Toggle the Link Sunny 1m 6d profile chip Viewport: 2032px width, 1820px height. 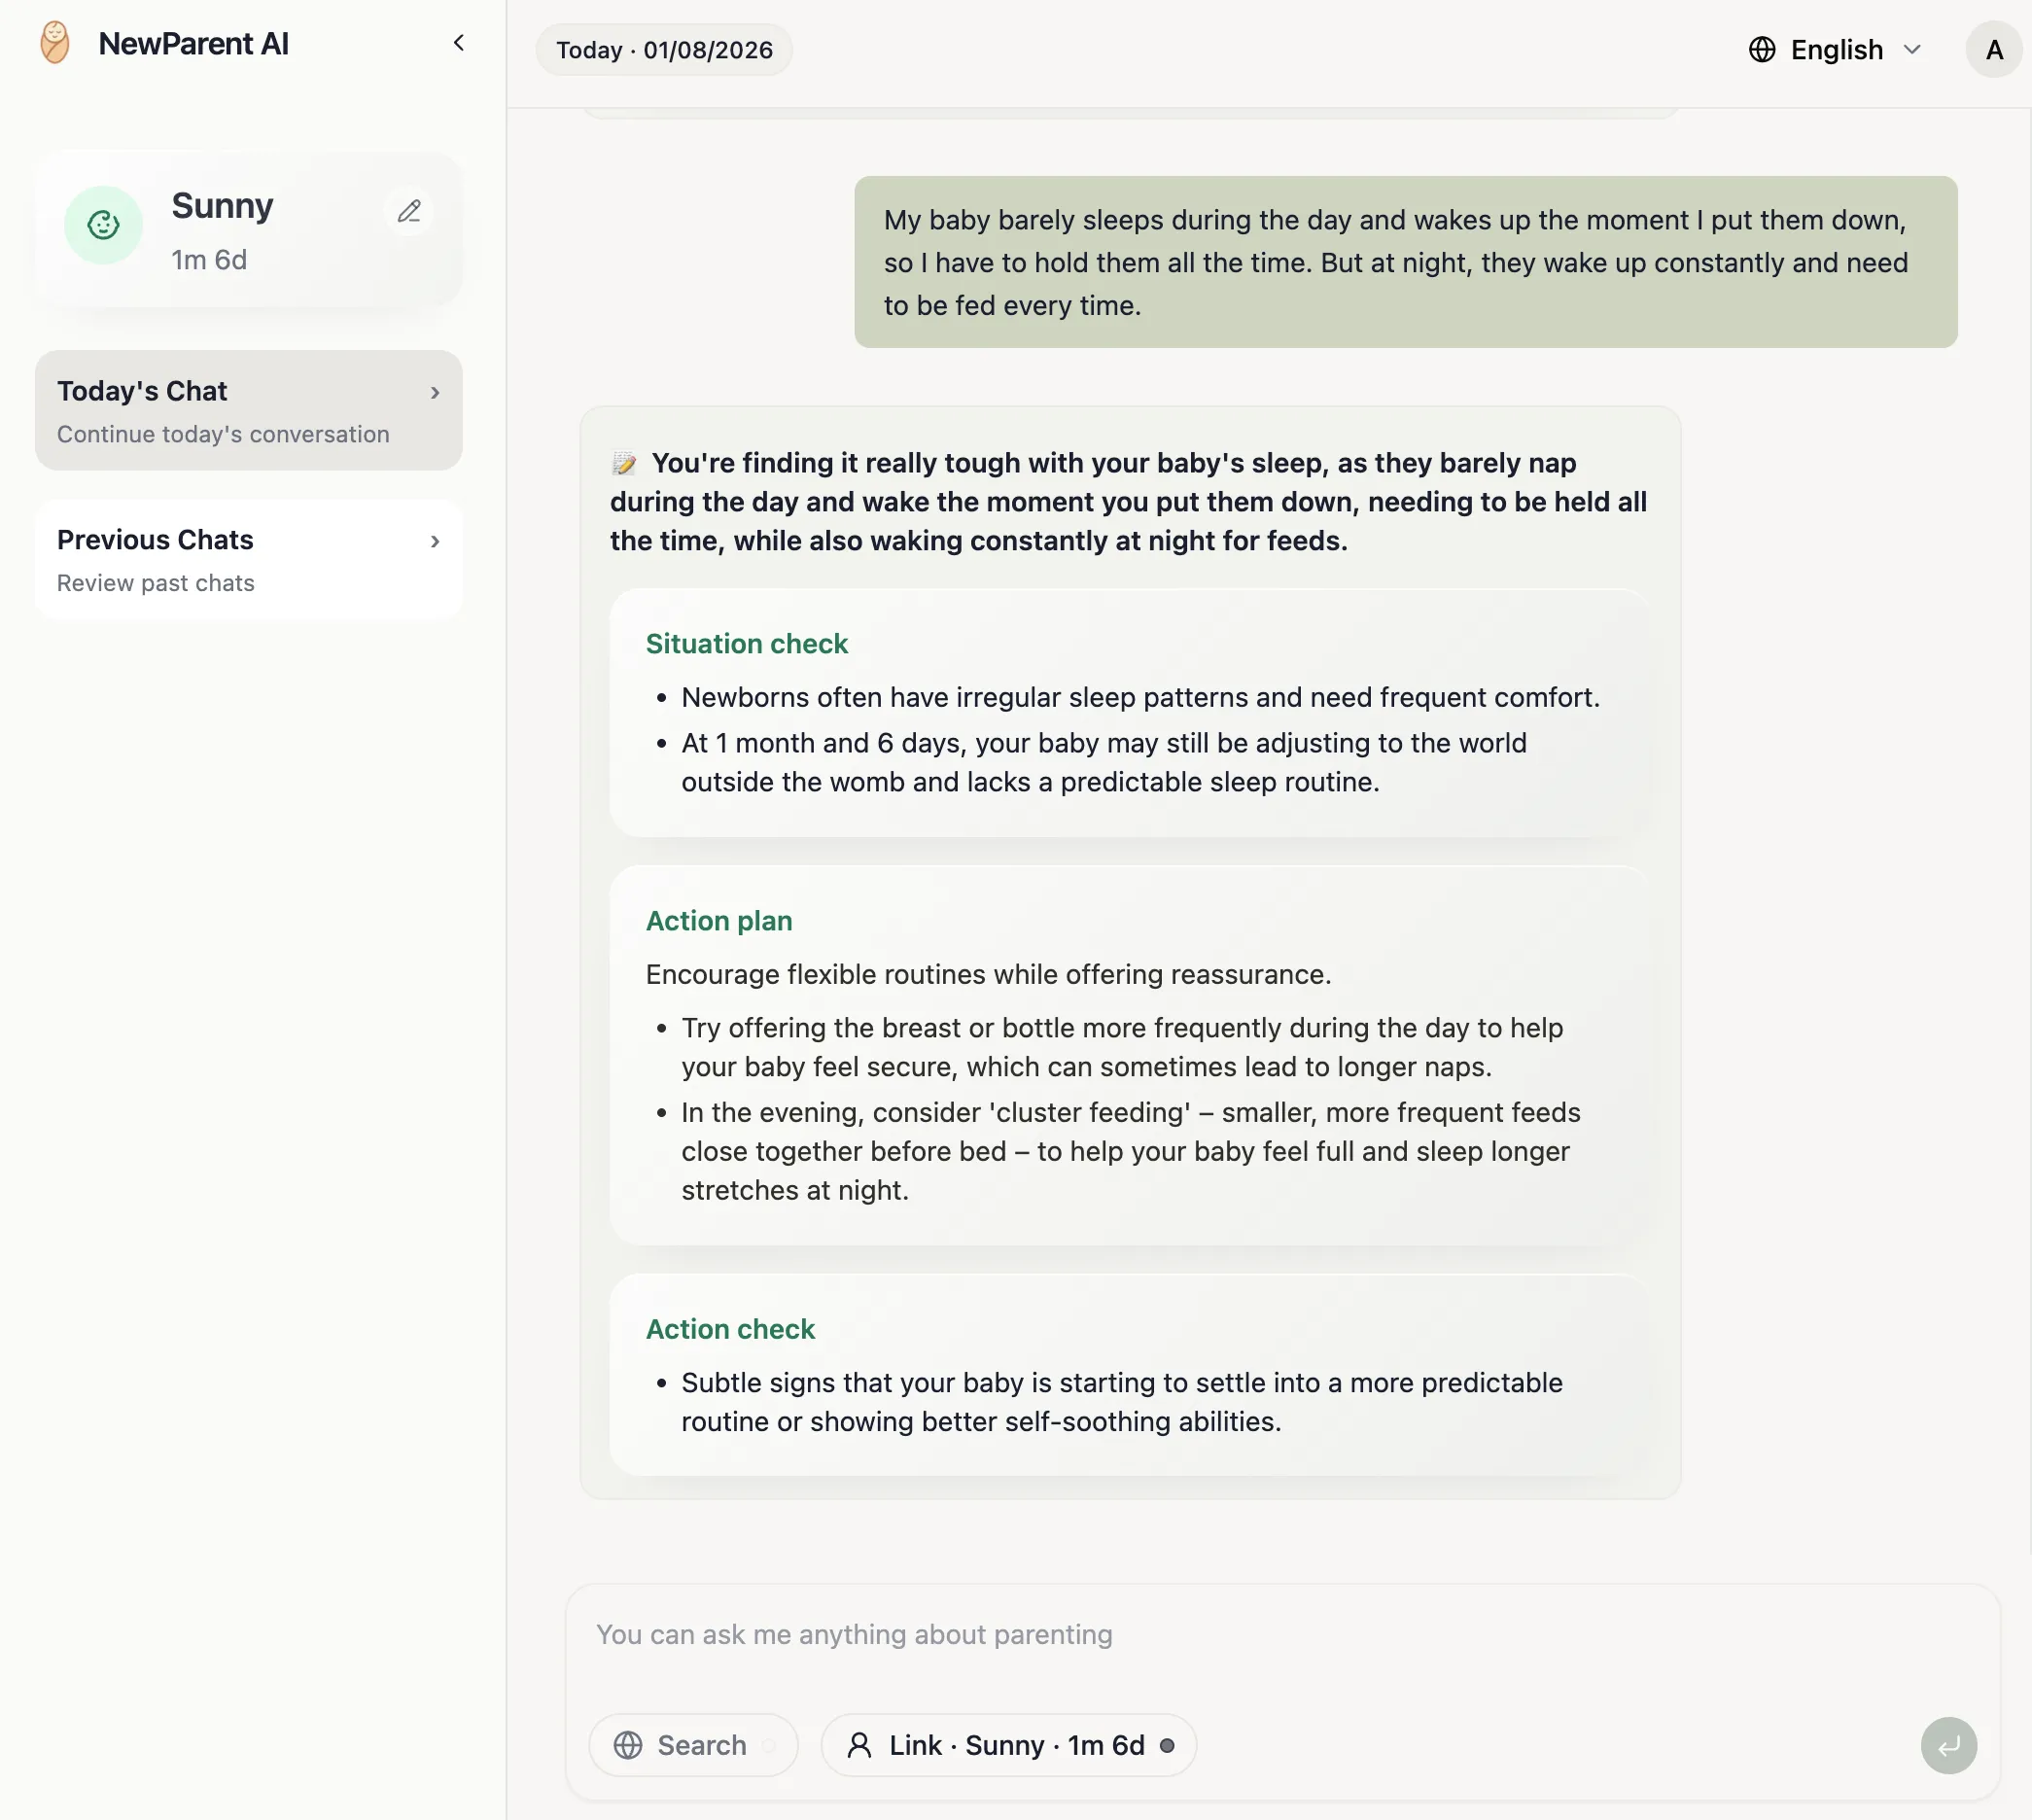1009,1745
